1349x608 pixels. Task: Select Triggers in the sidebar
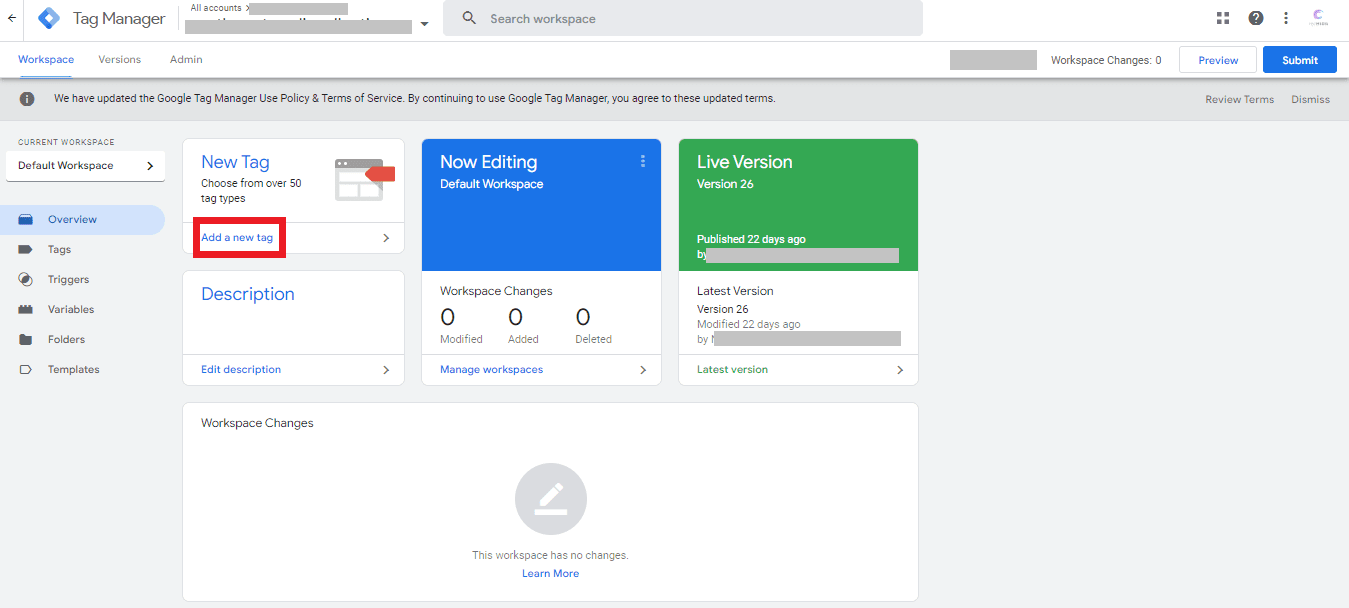tap(82, 279)
